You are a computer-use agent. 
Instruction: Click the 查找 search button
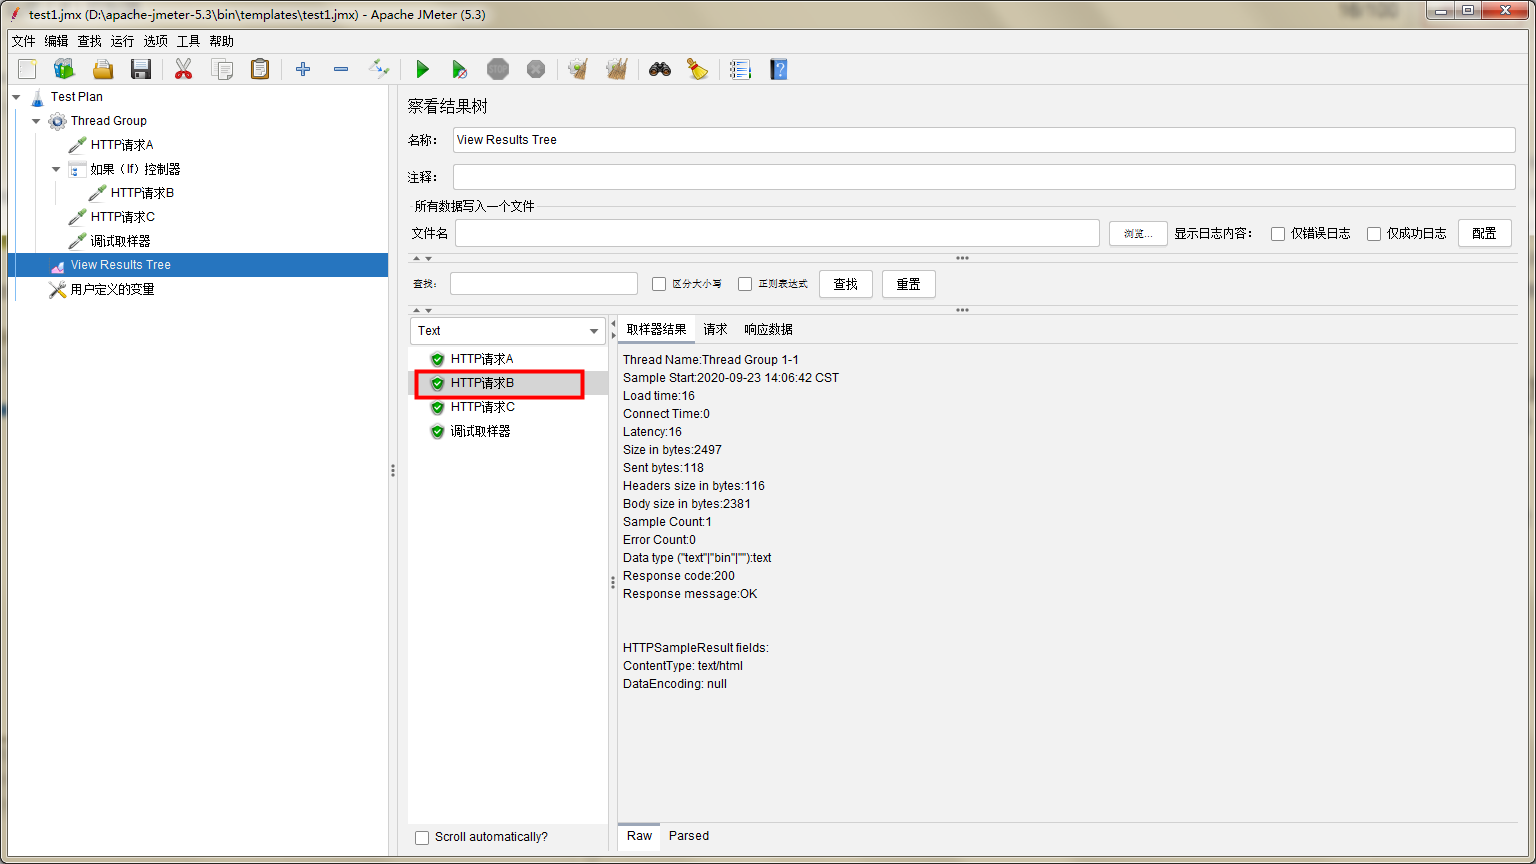click(x=846, y=284)
